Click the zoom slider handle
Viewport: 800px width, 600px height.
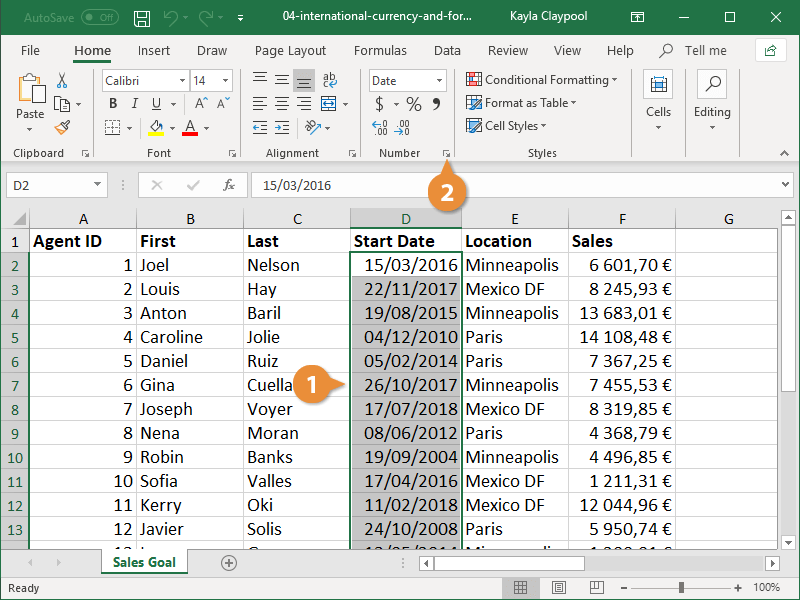pos(681,588)
